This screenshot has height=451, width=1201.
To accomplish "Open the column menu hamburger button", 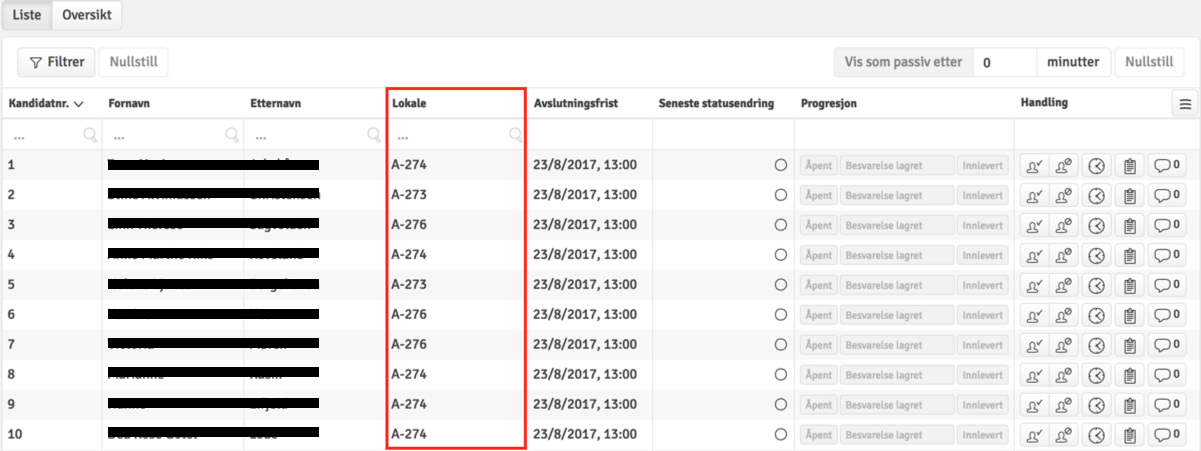I will coord(1185,104).
